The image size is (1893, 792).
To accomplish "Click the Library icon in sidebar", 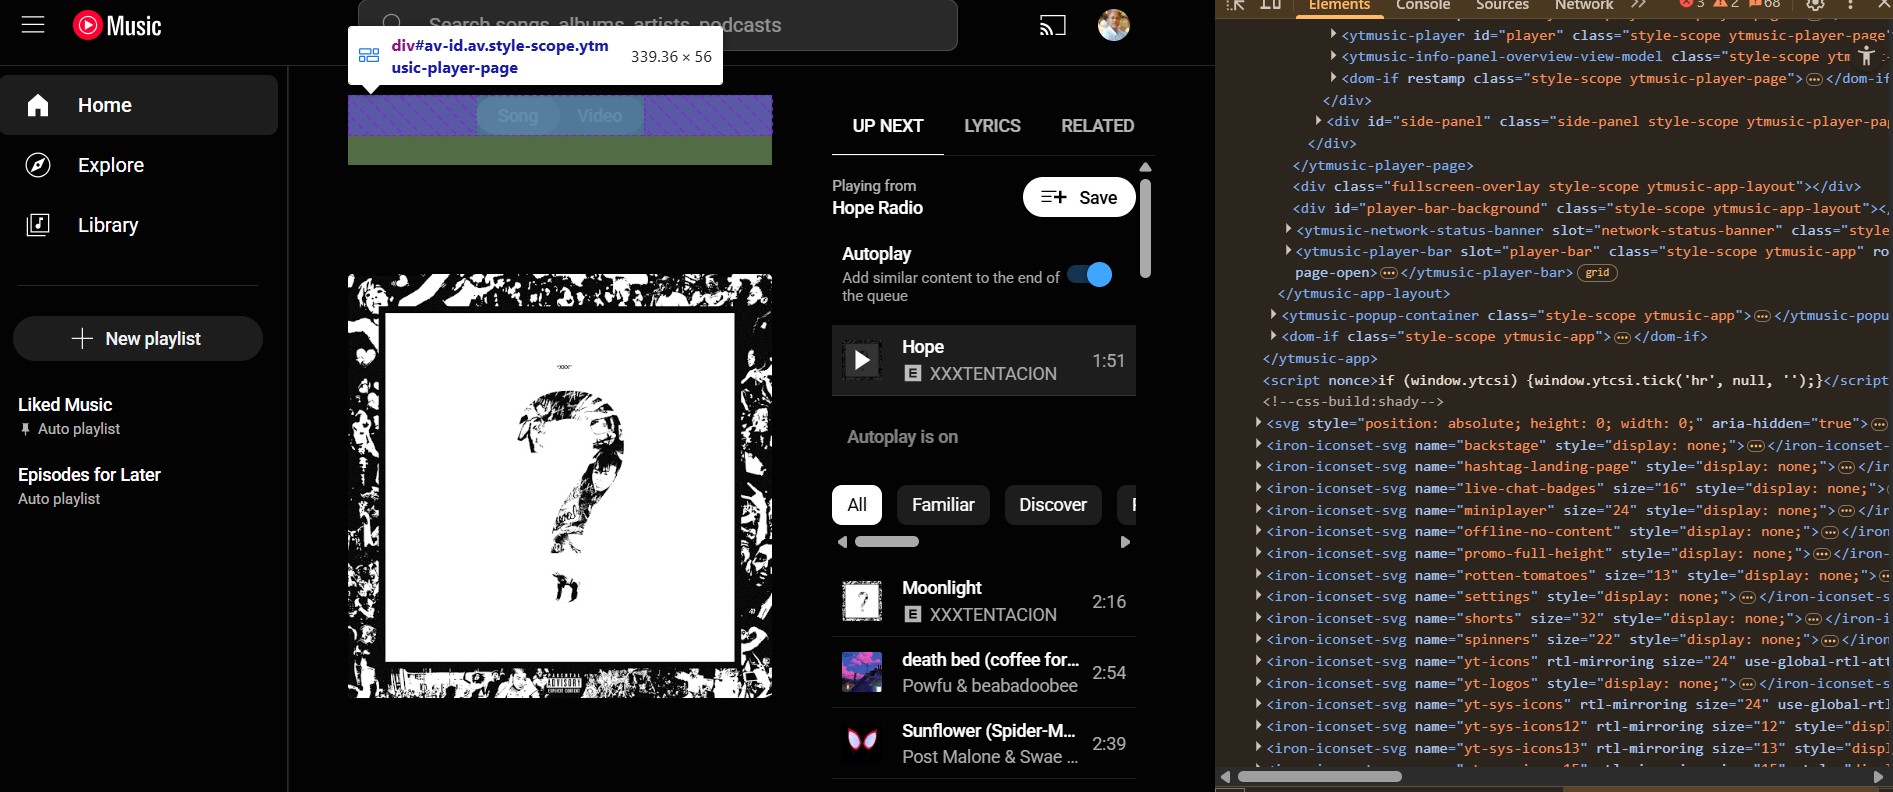I will click(x=38, y=225).
